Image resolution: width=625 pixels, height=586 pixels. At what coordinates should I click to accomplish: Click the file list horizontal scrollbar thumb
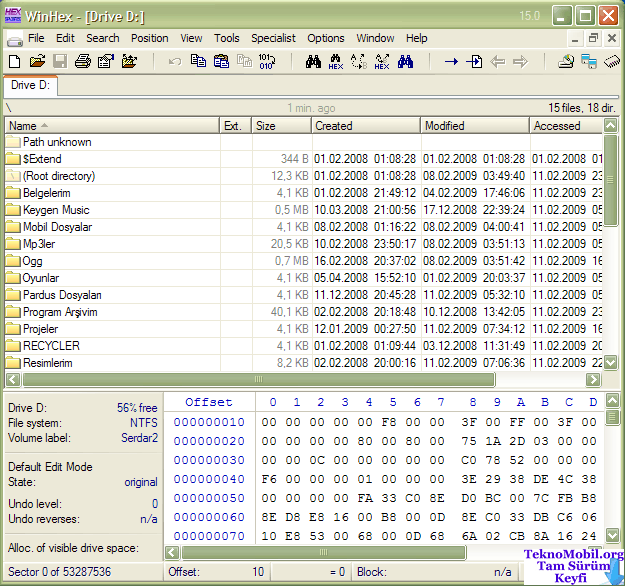coord(259,379)
